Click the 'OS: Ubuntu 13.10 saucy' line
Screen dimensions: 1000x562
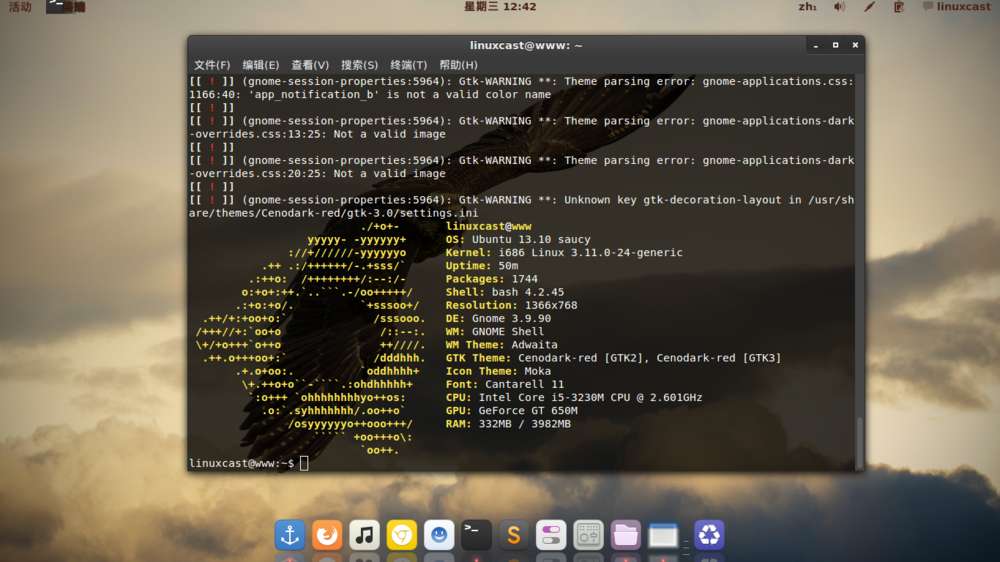518,239
